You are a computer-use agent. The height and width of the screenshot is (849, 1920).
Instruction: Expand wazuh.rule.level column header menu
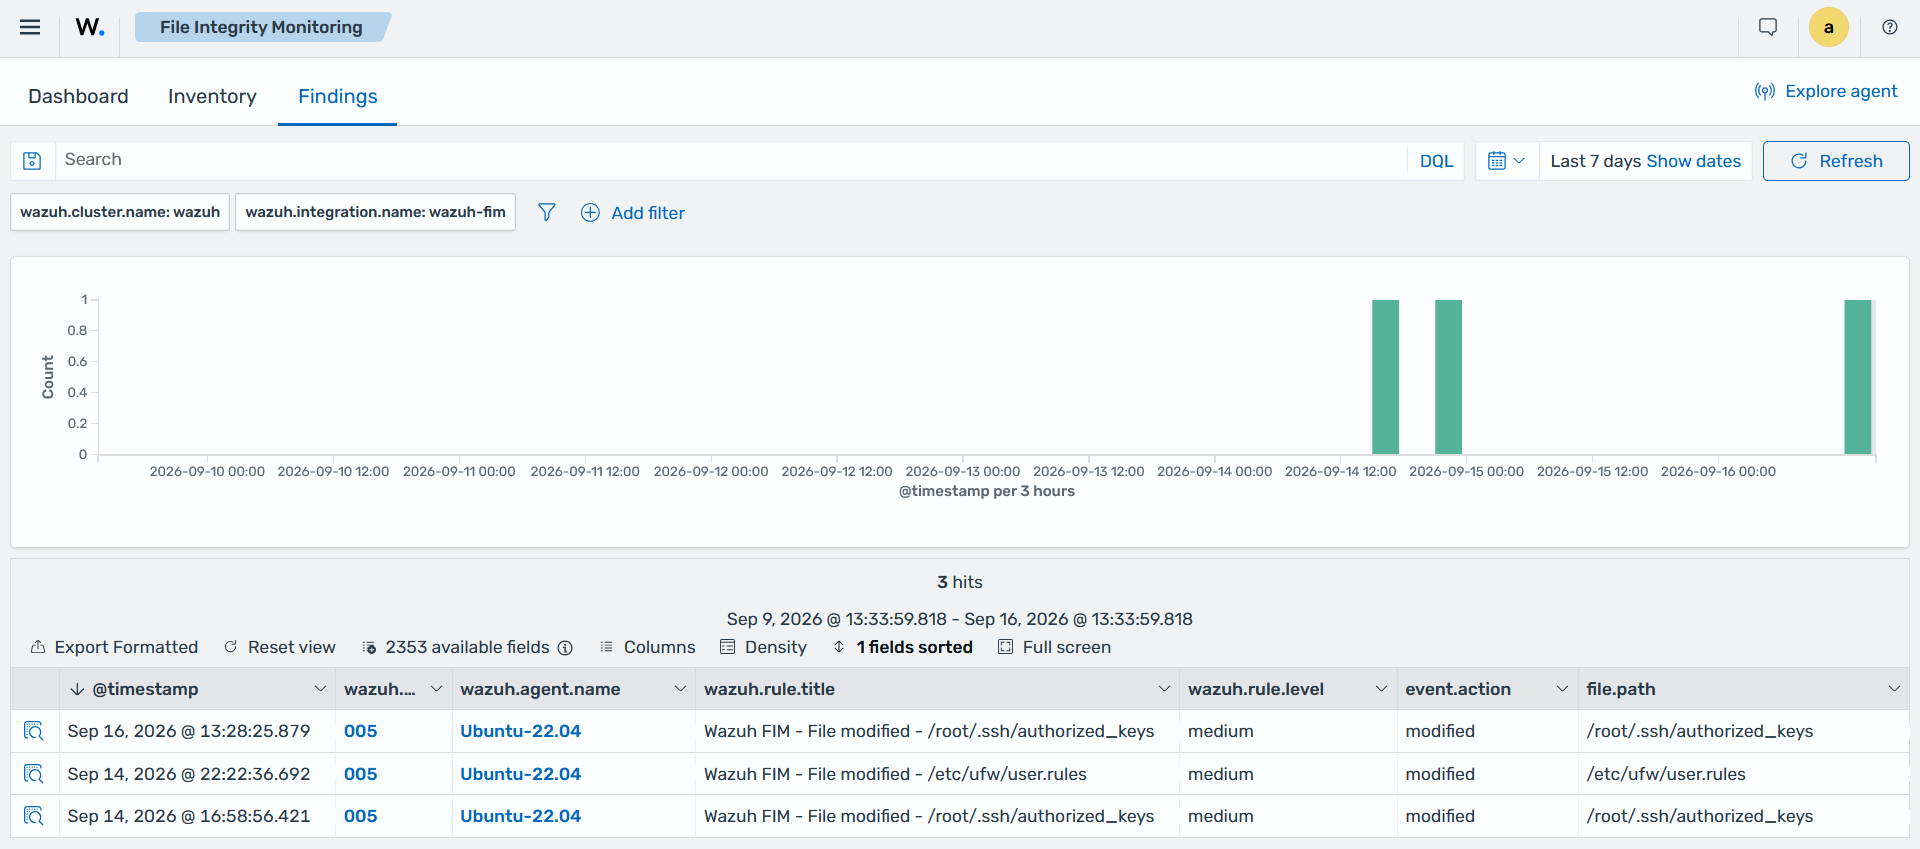tap(1381, 689)
